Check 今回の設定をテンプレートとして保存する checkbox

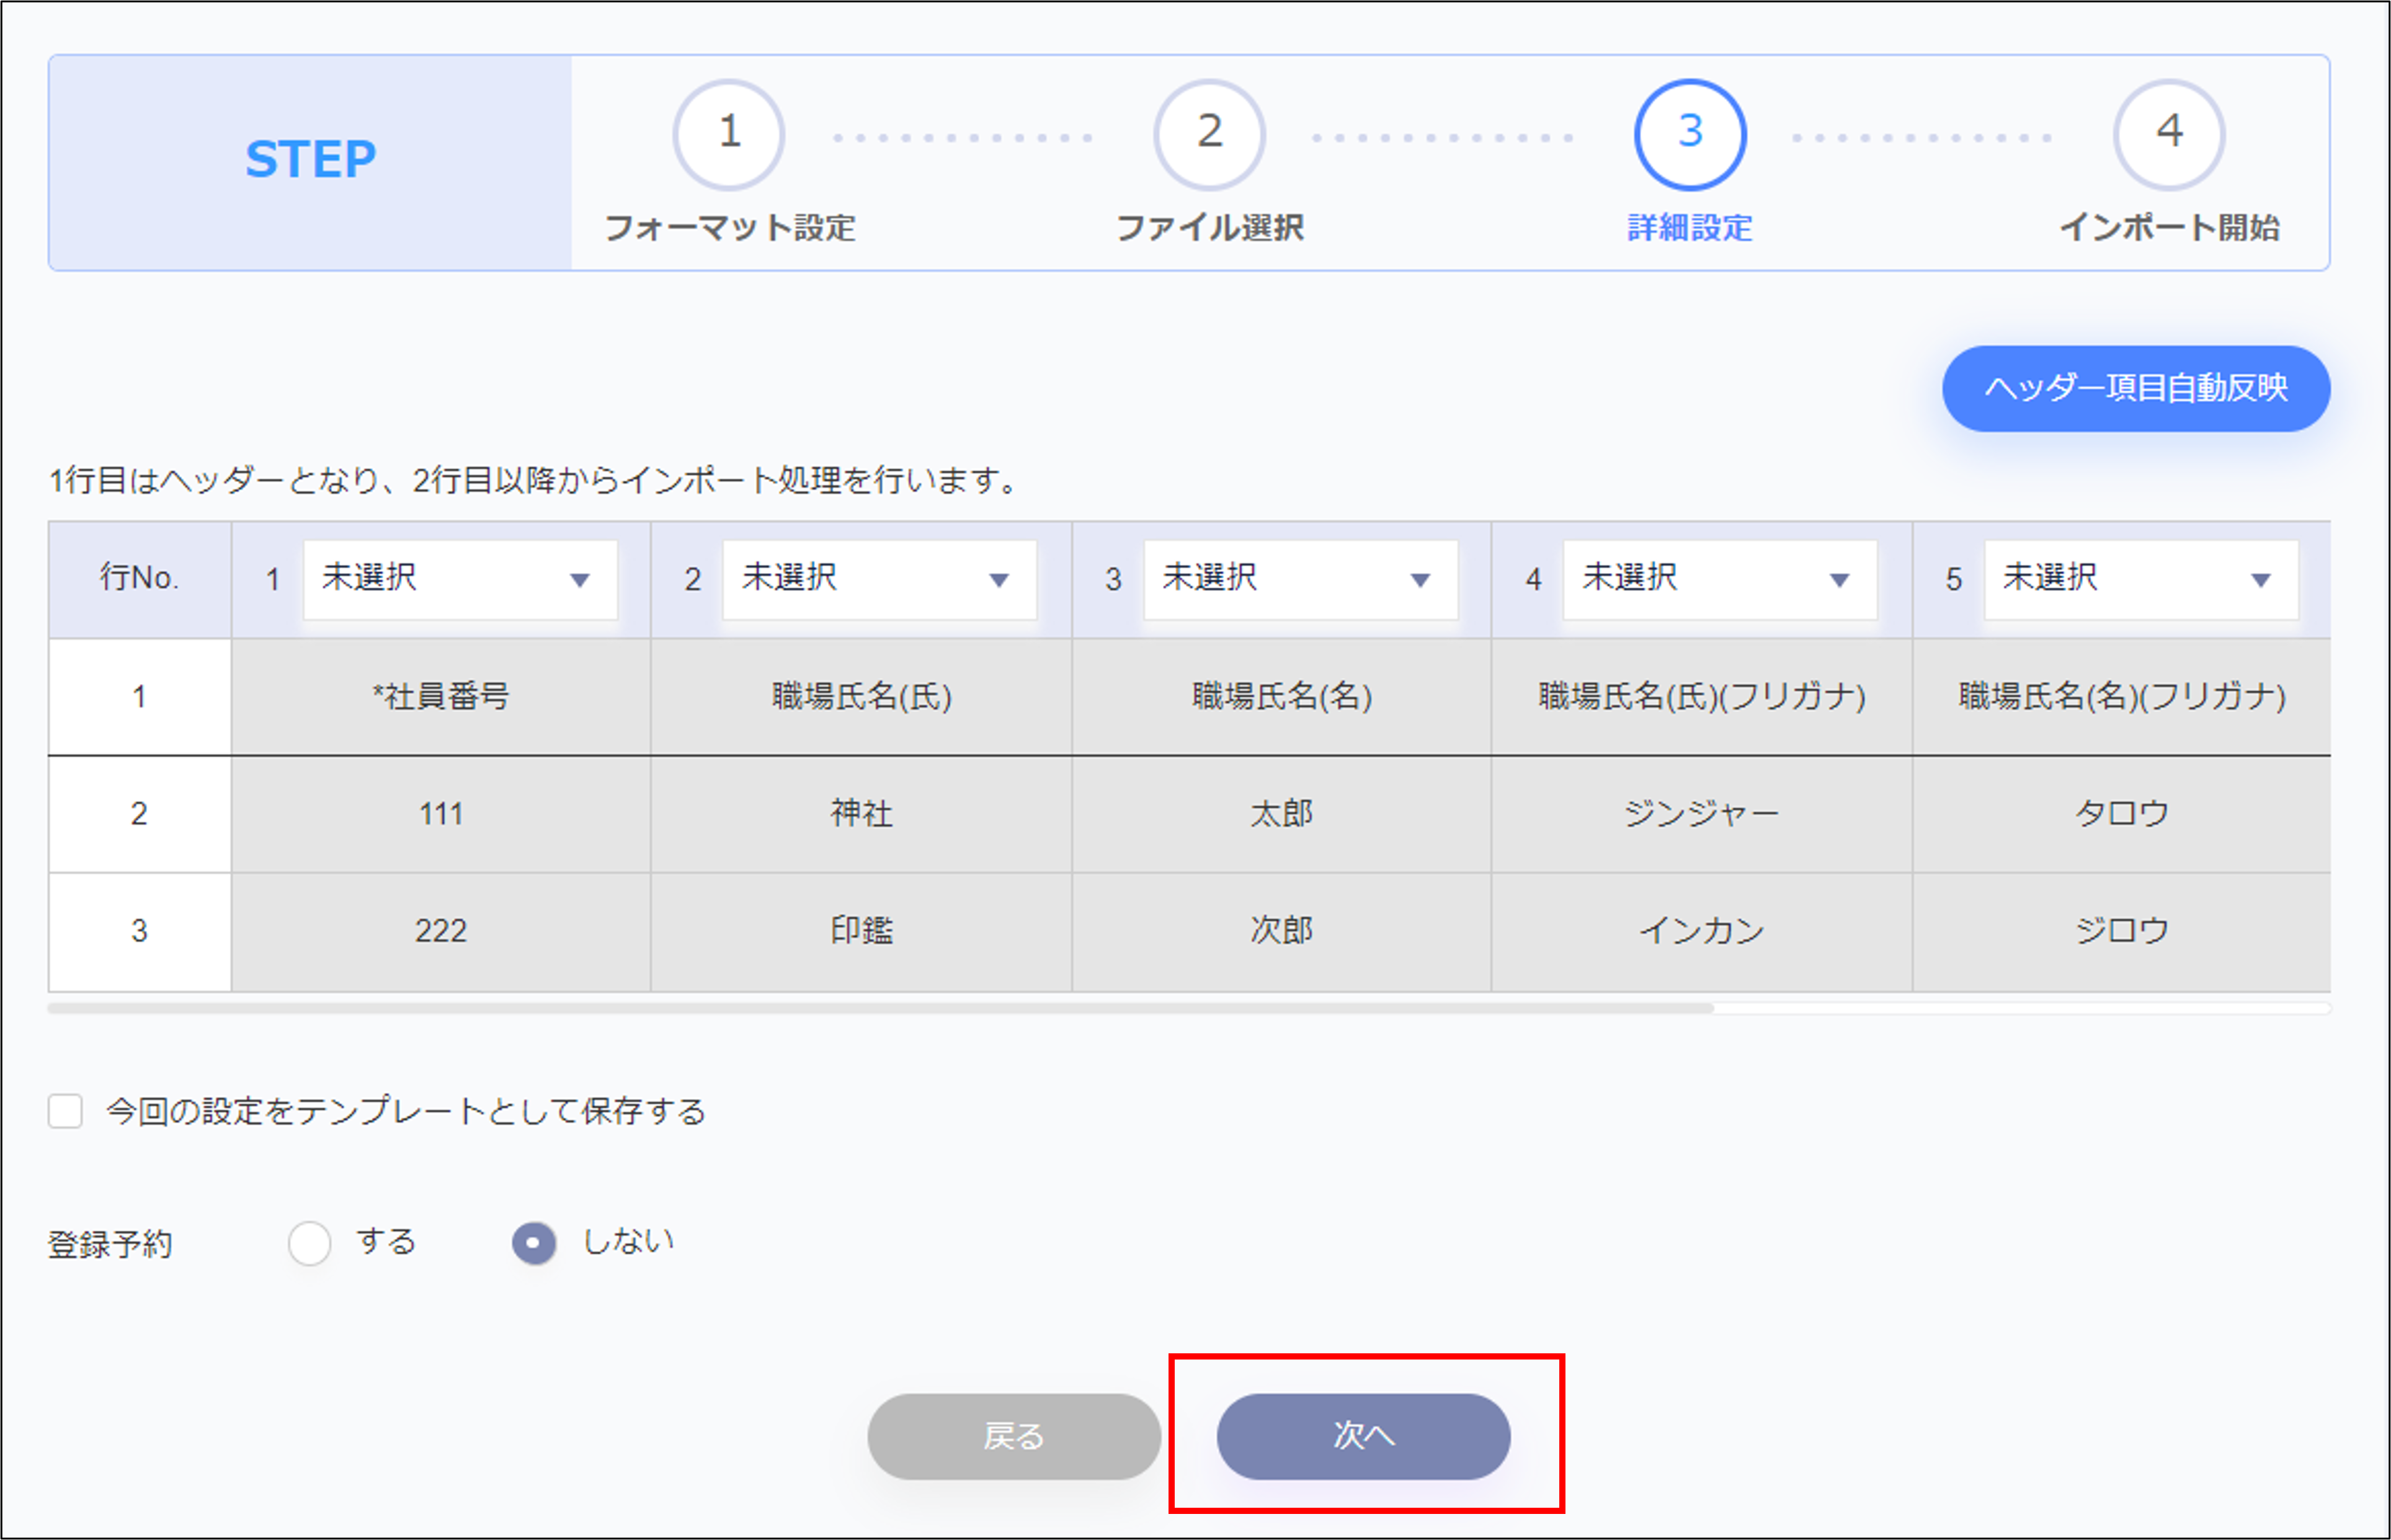(x=66, y=1111)
